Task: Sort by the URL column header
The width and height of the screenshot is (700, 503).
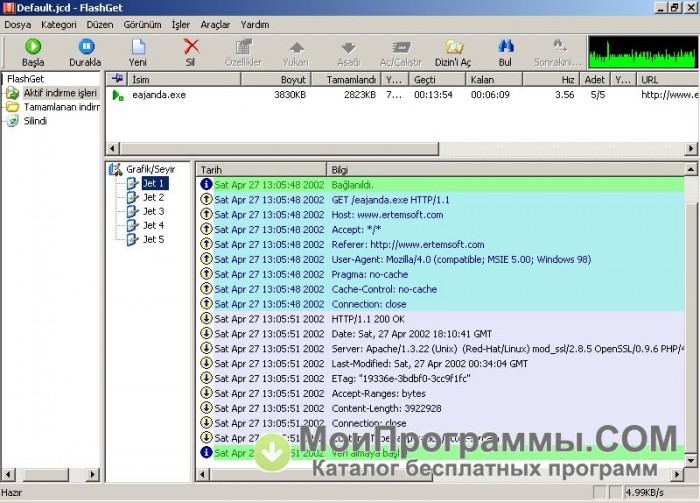Action: (668, 79)
